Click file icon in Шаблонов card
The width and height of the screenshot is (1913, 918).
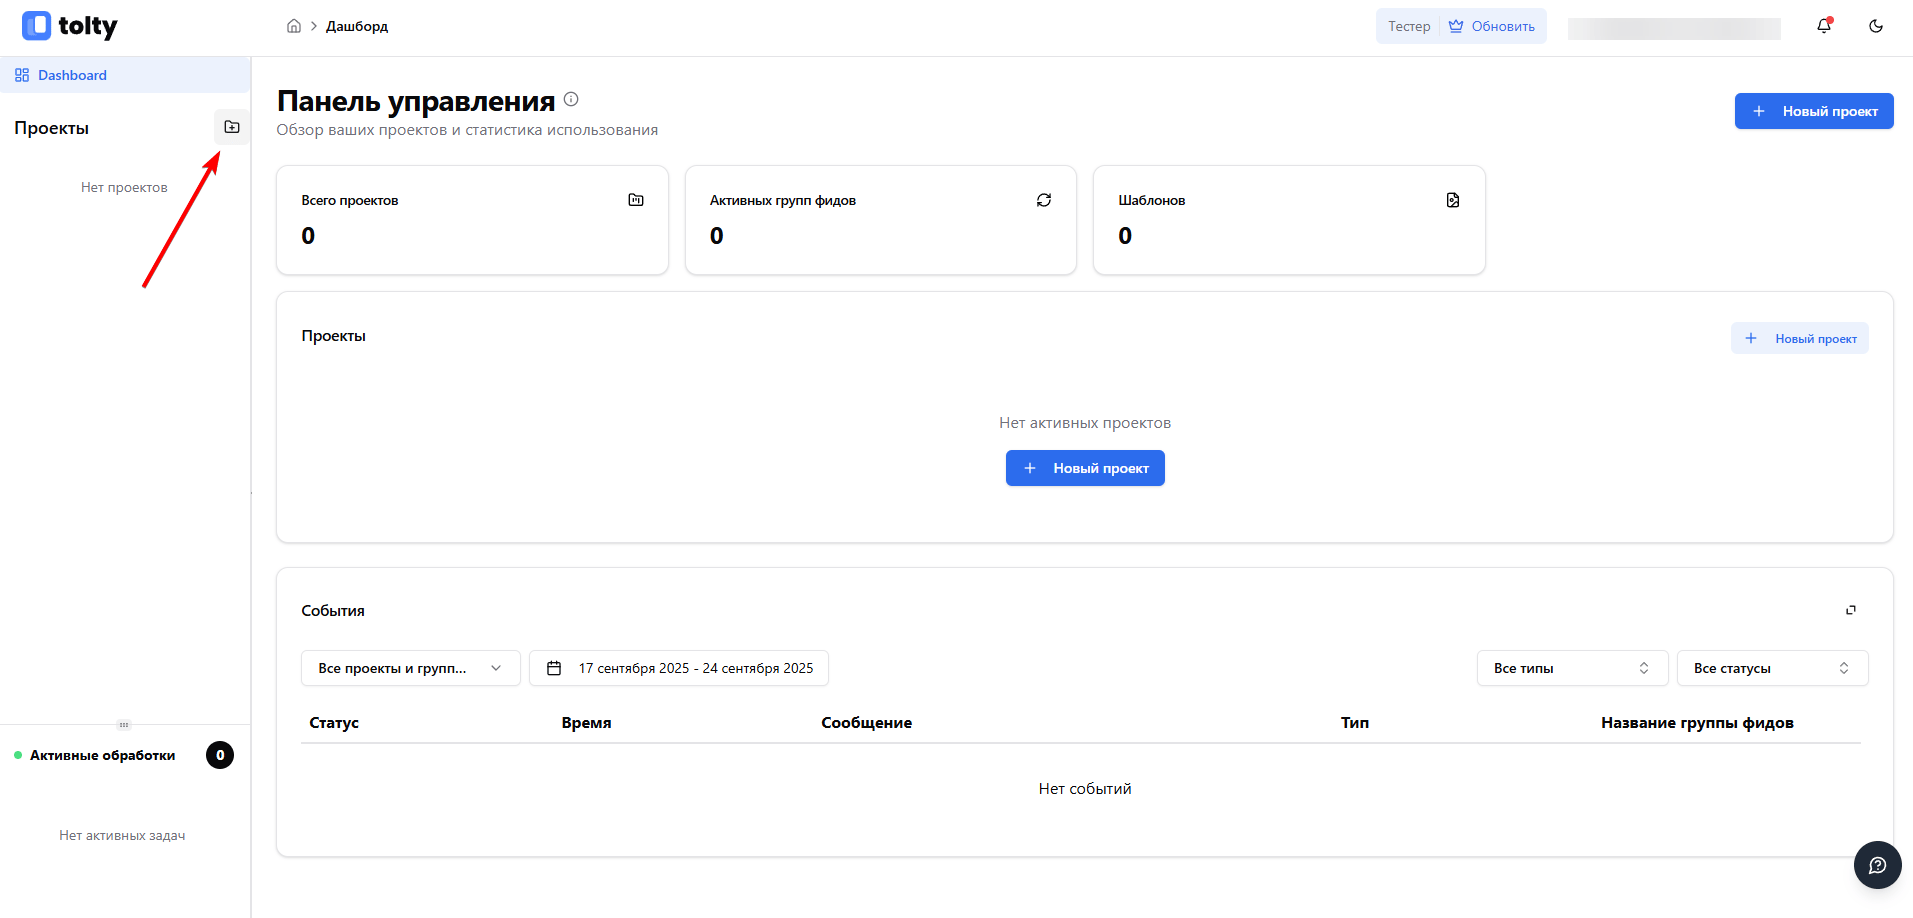pos(1453,200)
